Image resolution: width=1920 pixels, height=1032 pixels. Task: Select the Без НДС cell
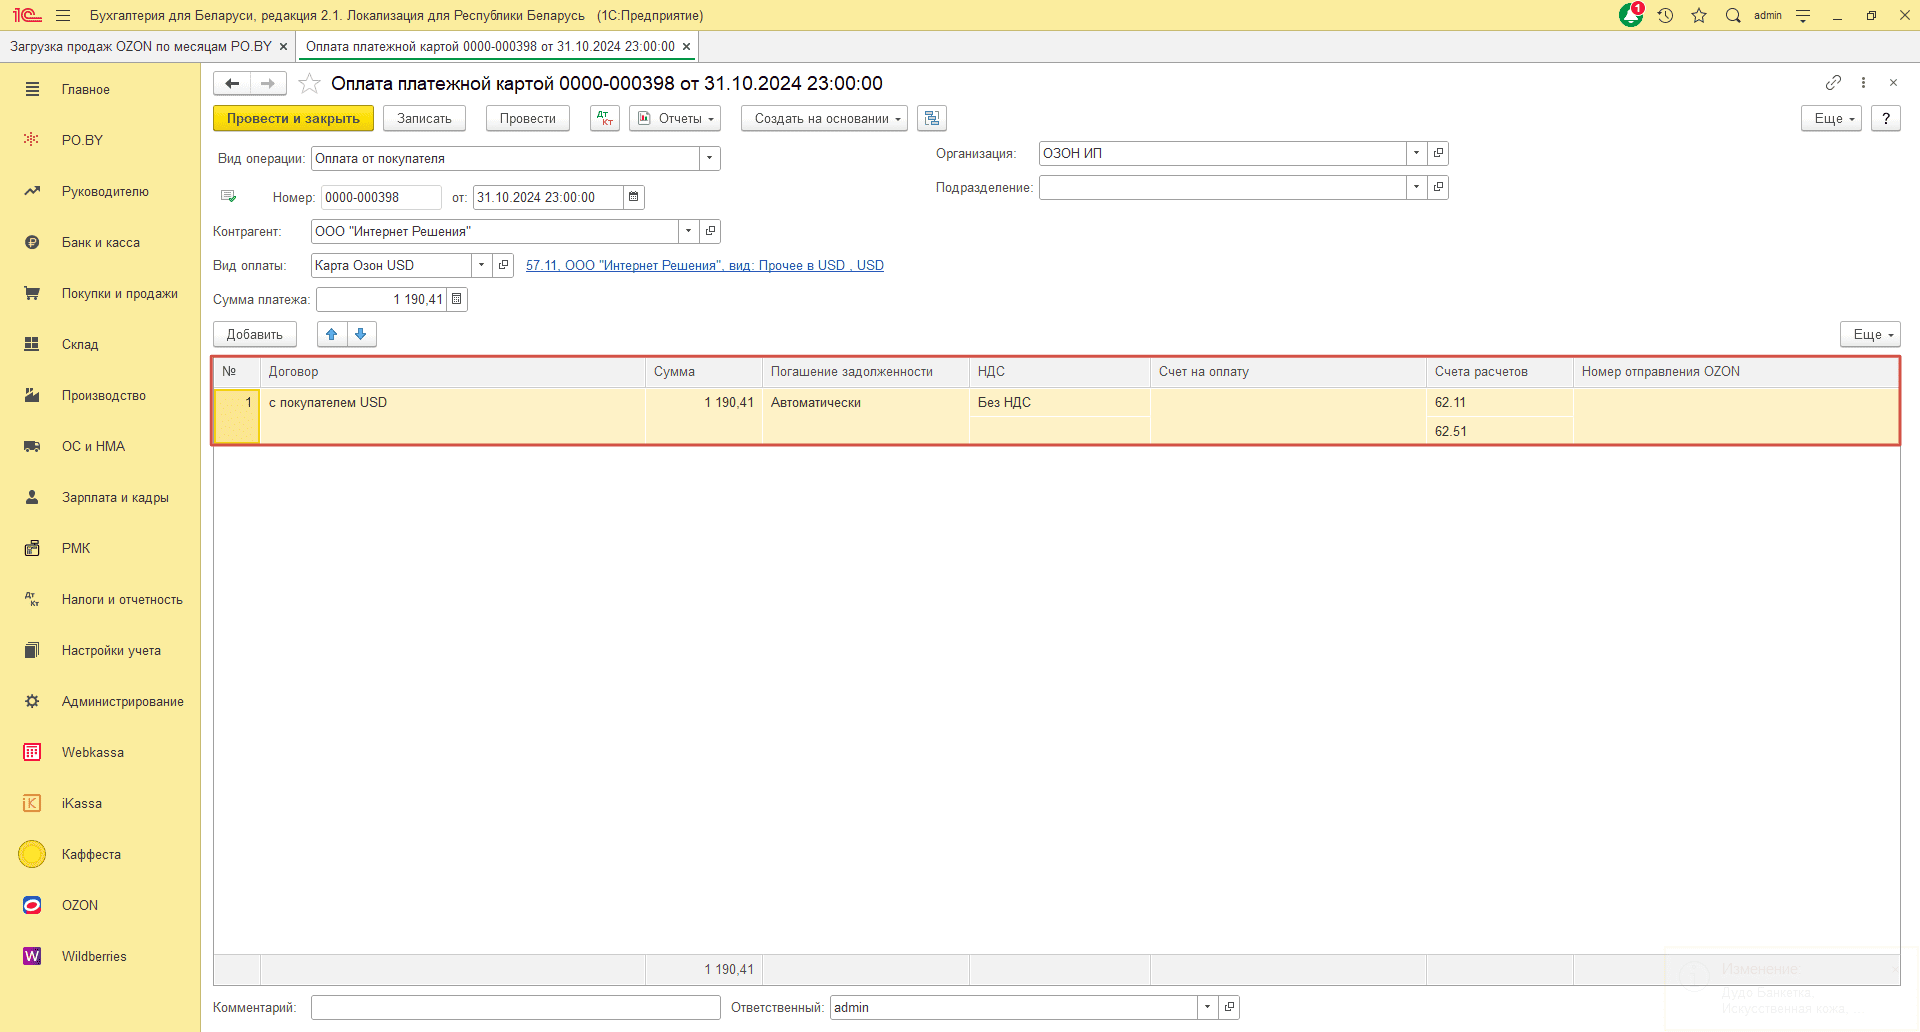(x=1059, y=402)
